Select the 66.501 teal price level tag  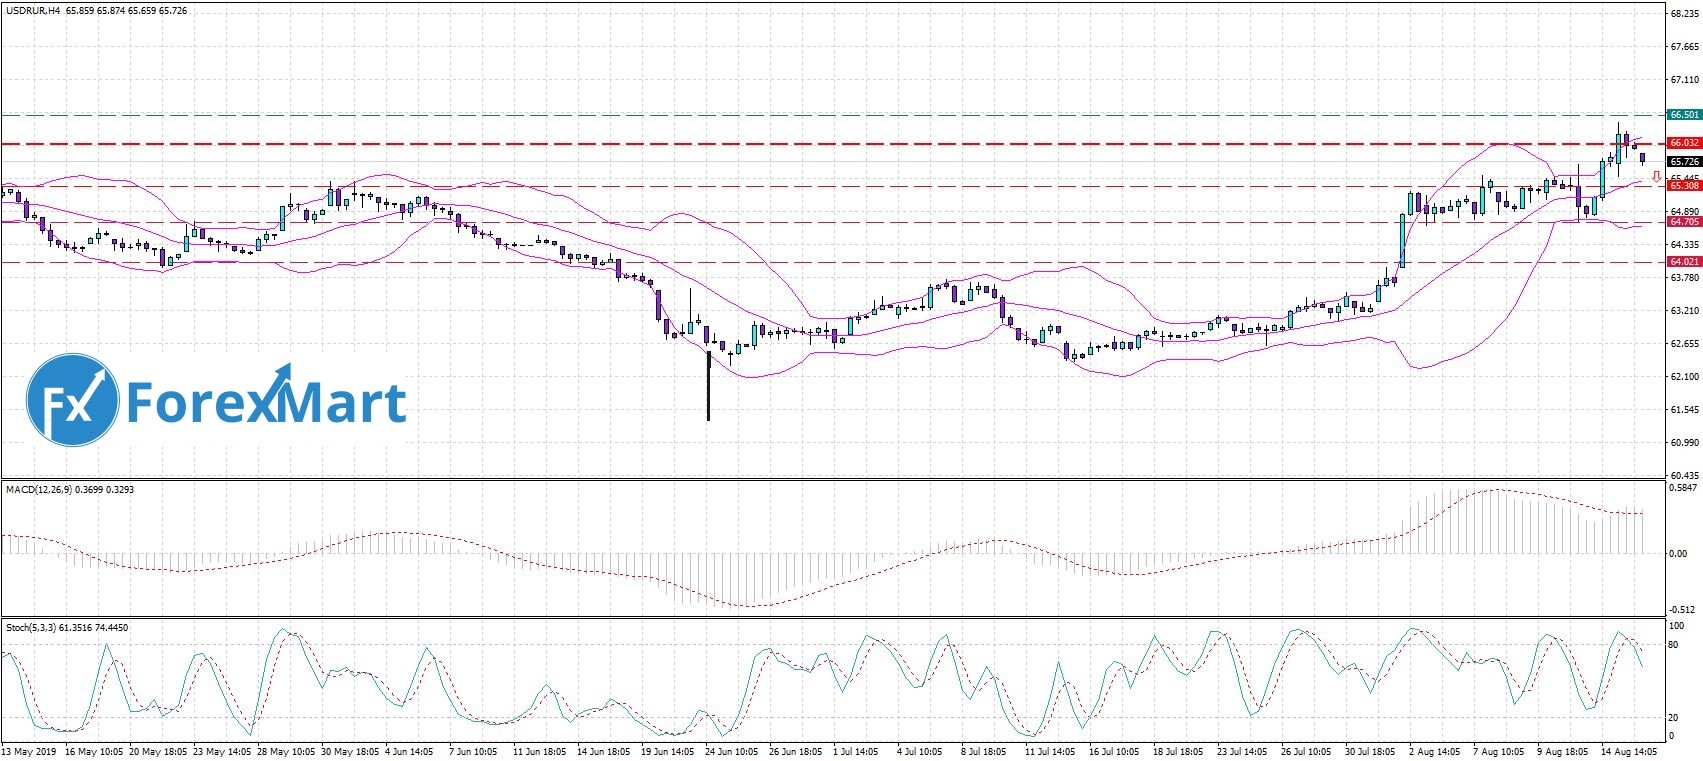tap(1684, 115)
